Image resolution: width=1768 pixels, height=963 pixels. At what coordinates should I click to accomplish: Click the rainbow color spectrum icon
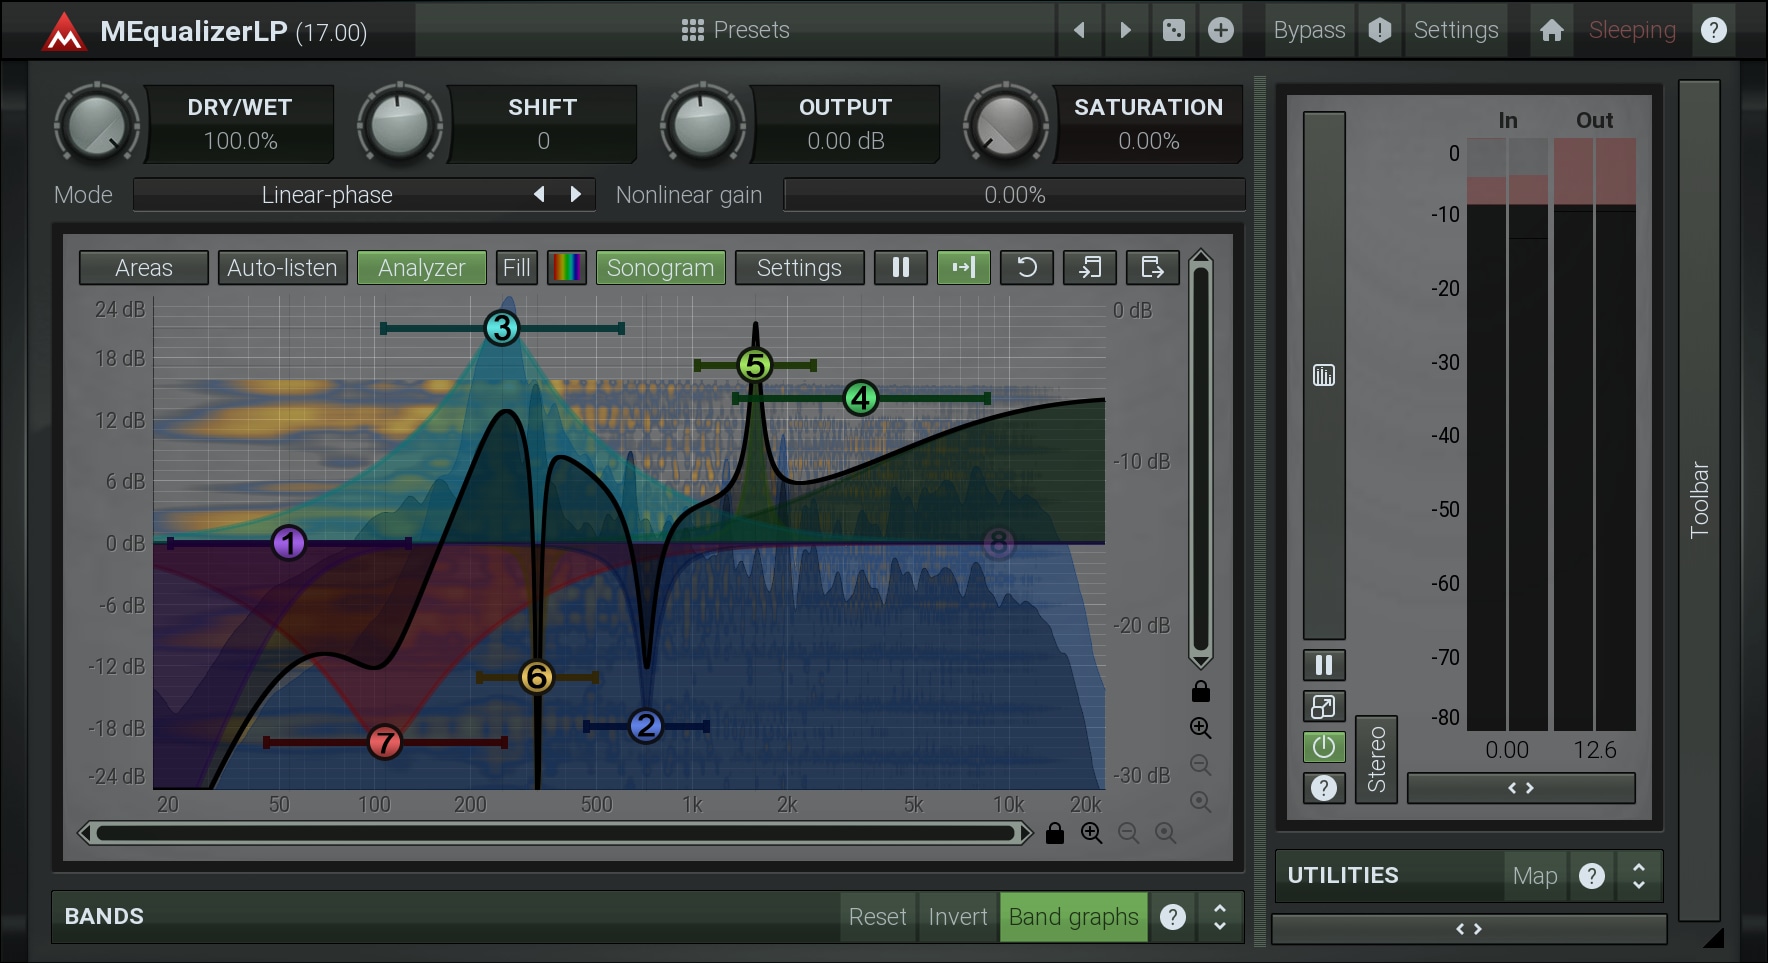566,268
